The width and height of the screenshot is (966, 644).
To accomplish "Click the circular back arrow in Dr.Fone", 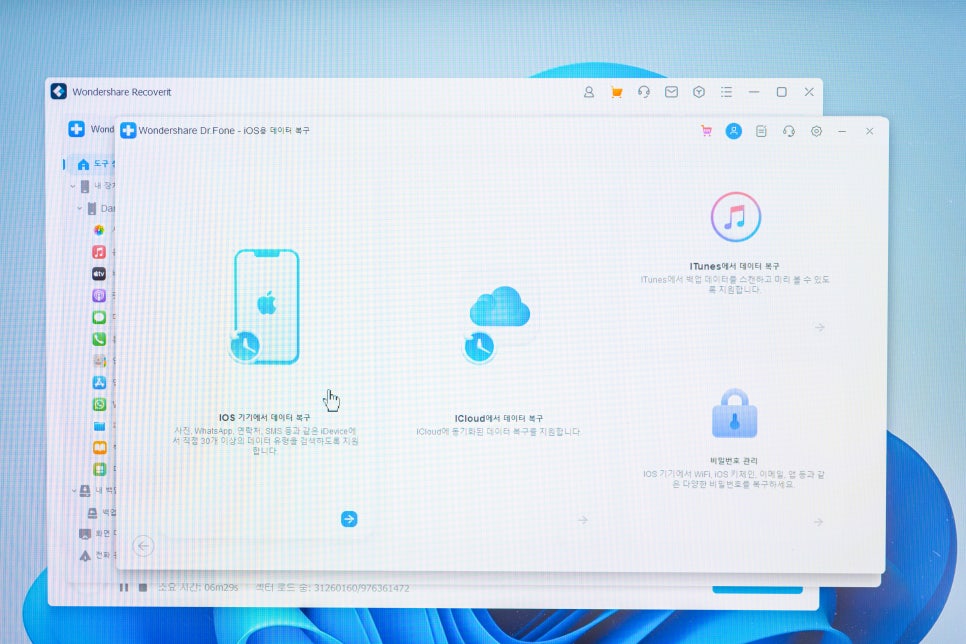I will coord(143,545).
